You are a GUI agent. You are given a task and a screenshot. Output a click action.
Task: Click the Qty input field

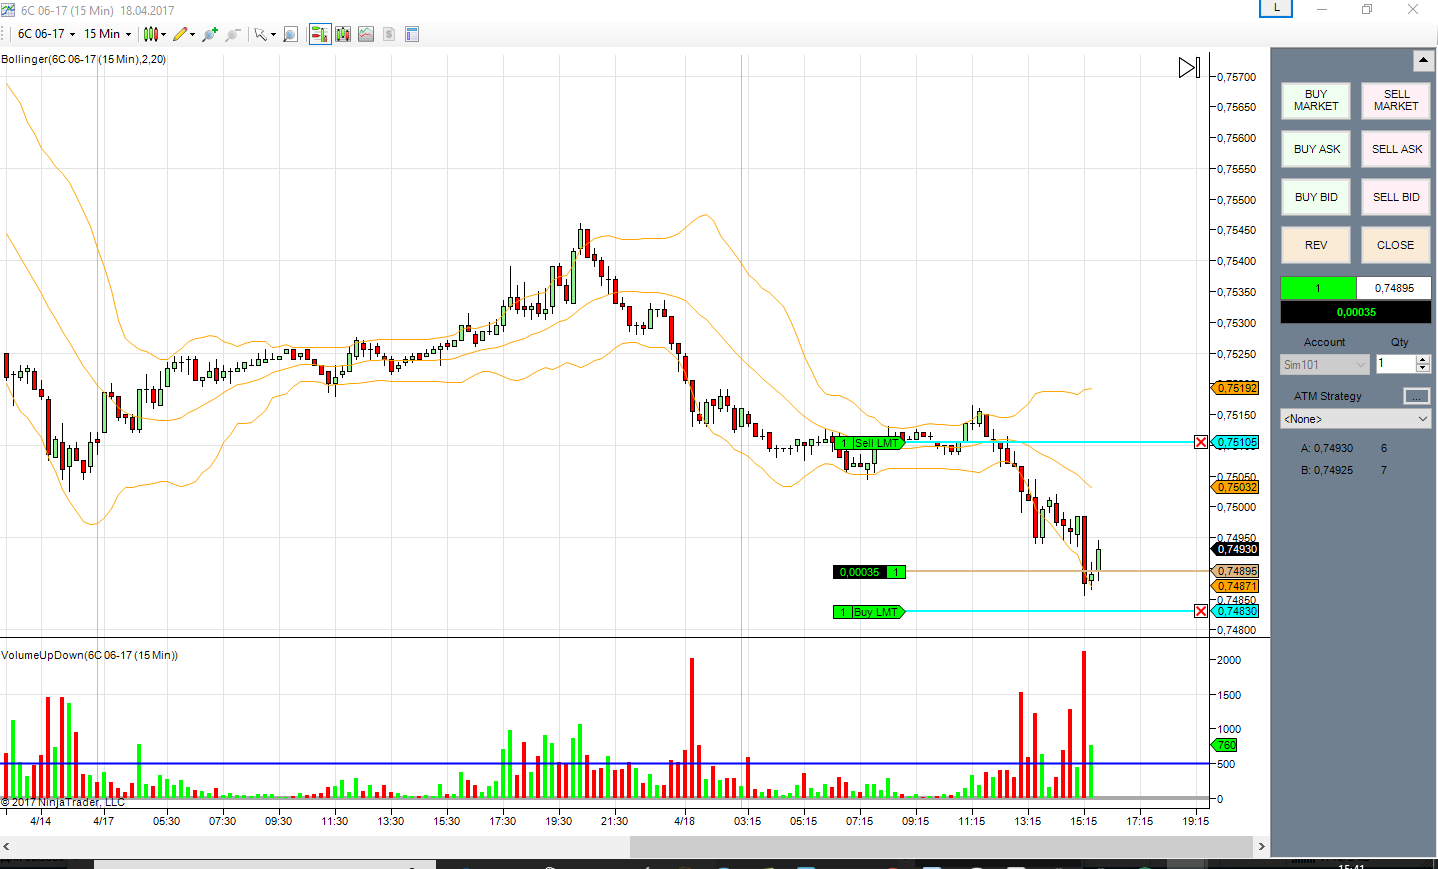pyautogui.click(x=1396, y=364)
